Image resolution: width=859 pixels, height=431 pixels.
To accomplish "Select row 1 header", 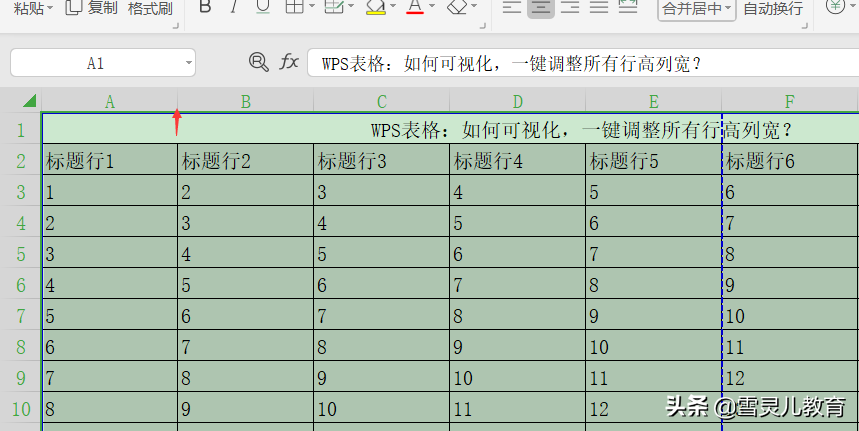I will coord(21,129).
